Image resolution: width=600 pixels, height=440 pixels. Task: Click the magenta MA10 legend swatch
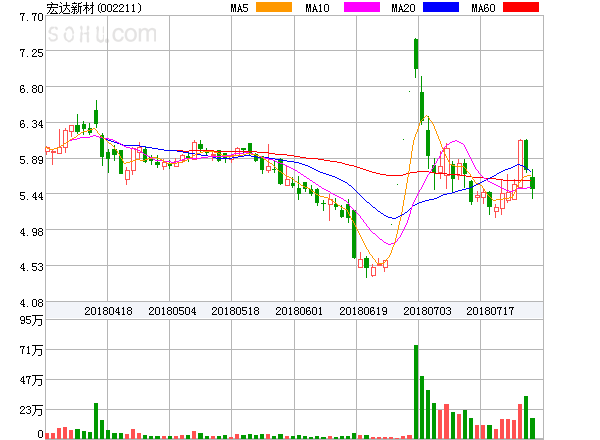[x=362, y=7]
